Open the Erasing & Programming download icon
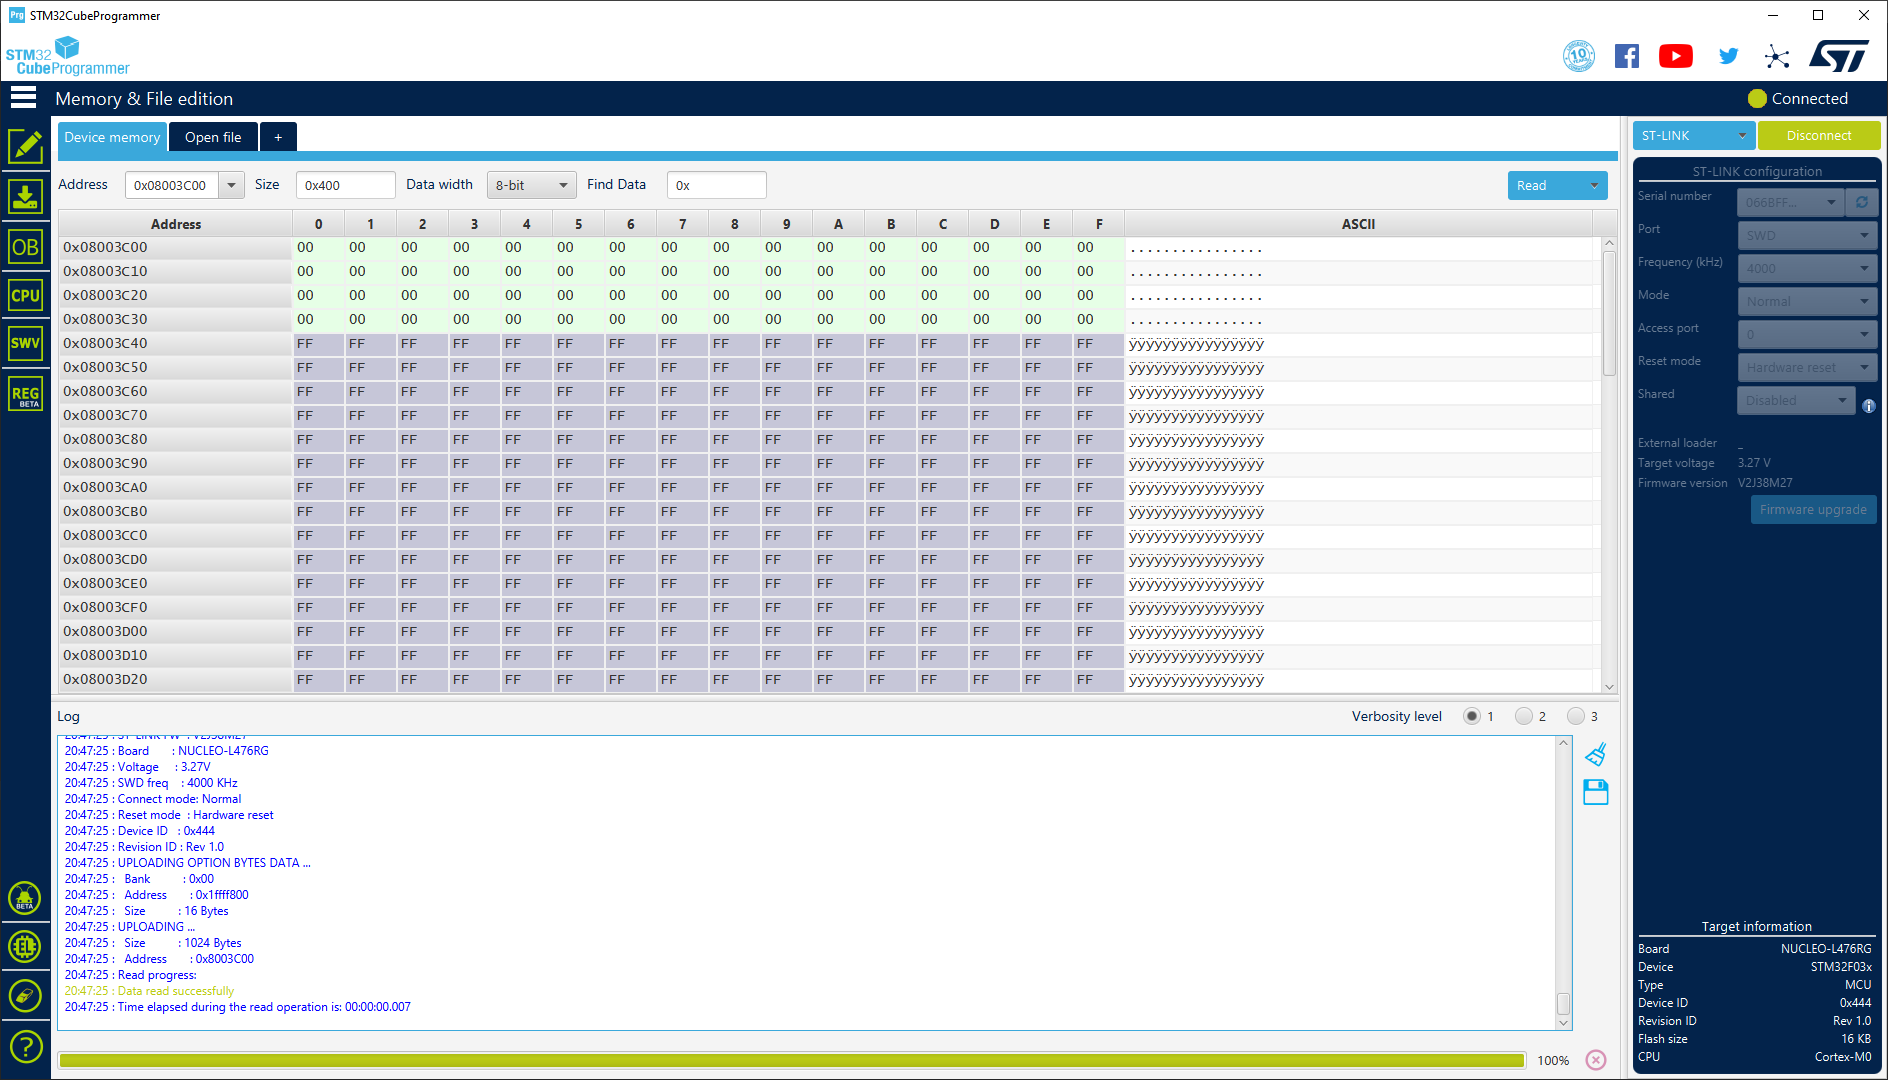Image resolution: width=1888 pixels, height=1080 pixels. click(25, 197)
